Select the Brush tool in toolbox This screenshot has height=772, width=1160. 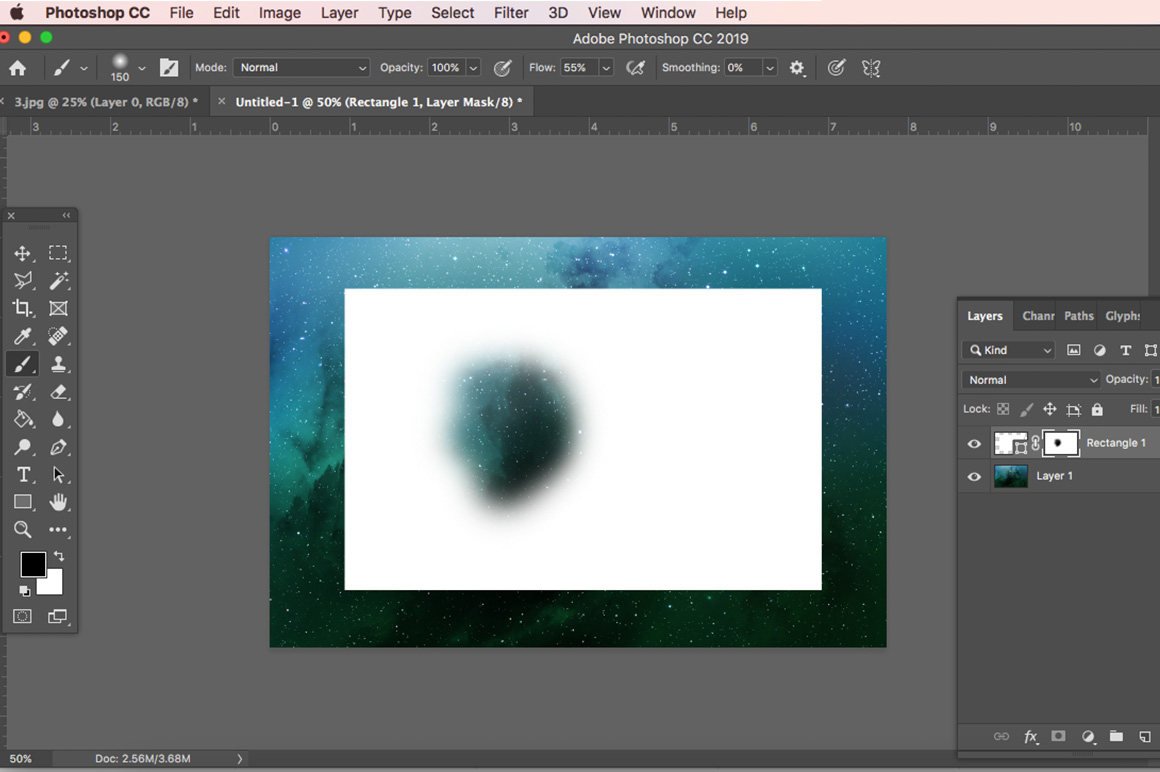pos(22,364)
